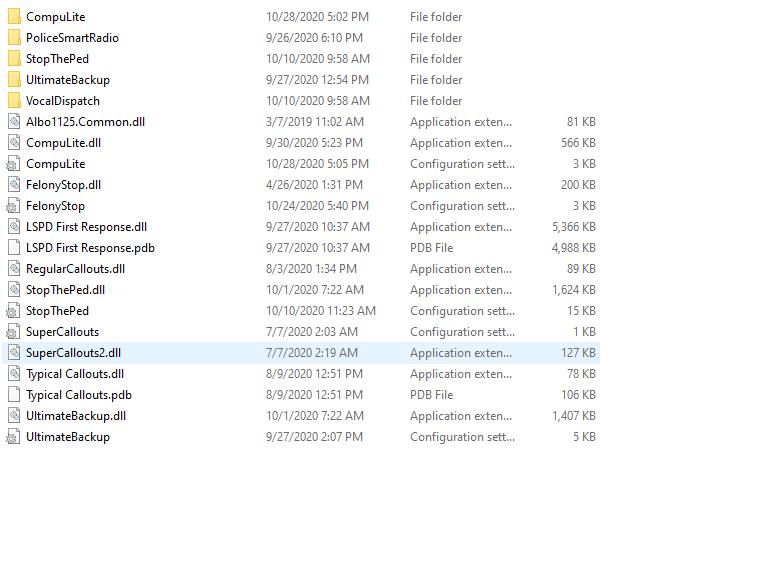Select the StopThePed.dll file name
Viewport: 772px width, 577px height.
(65, 290)
